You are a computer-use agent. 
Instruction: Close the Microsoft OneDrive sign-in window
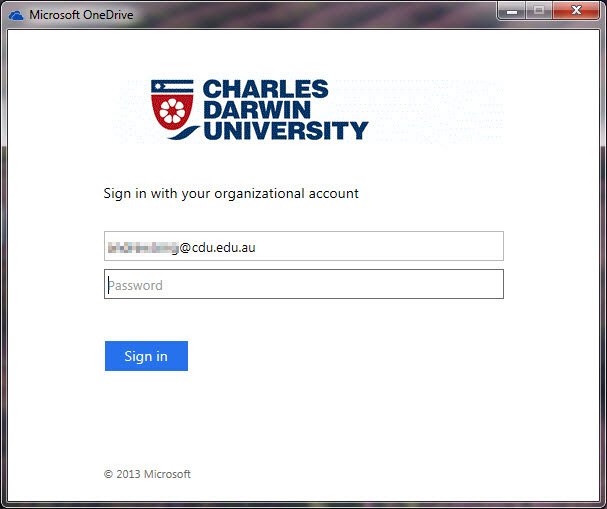pos(576,11)
